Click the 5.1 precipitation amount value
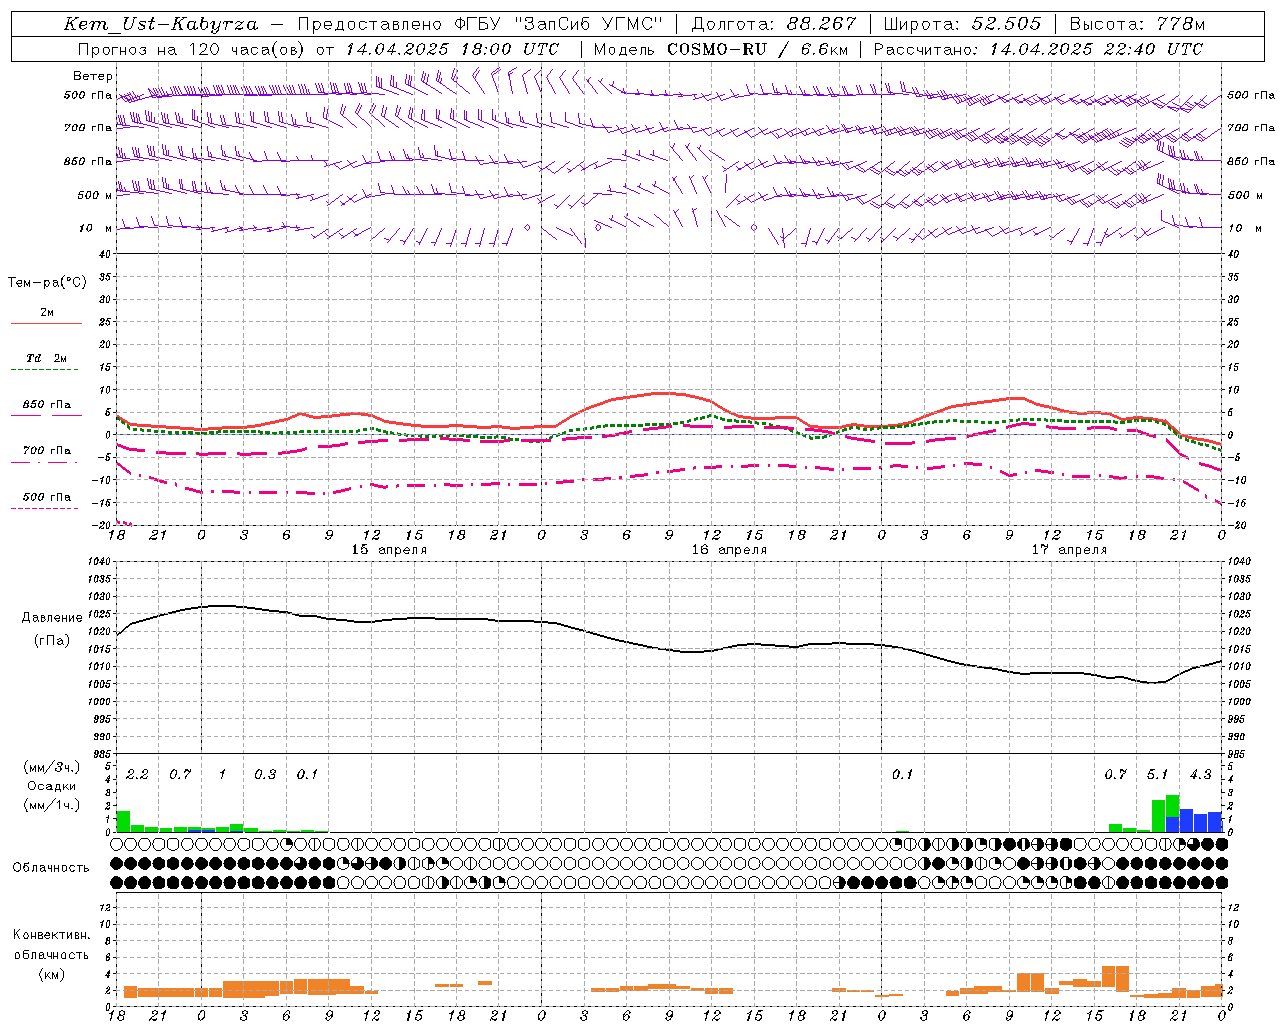Screen dimensions: 1280x1024 [x=1157, y=775]
